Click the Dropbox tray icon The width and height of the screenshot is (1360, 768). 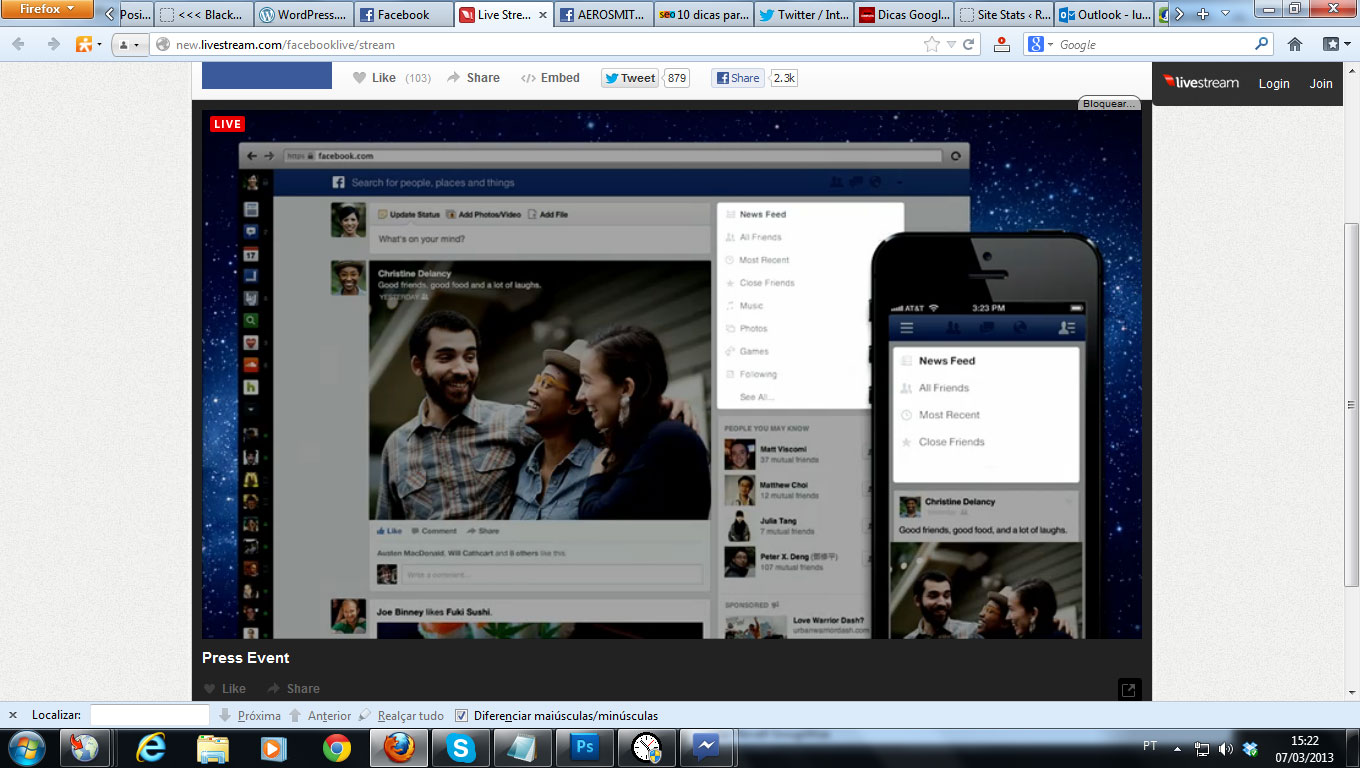pos(1250,748)
